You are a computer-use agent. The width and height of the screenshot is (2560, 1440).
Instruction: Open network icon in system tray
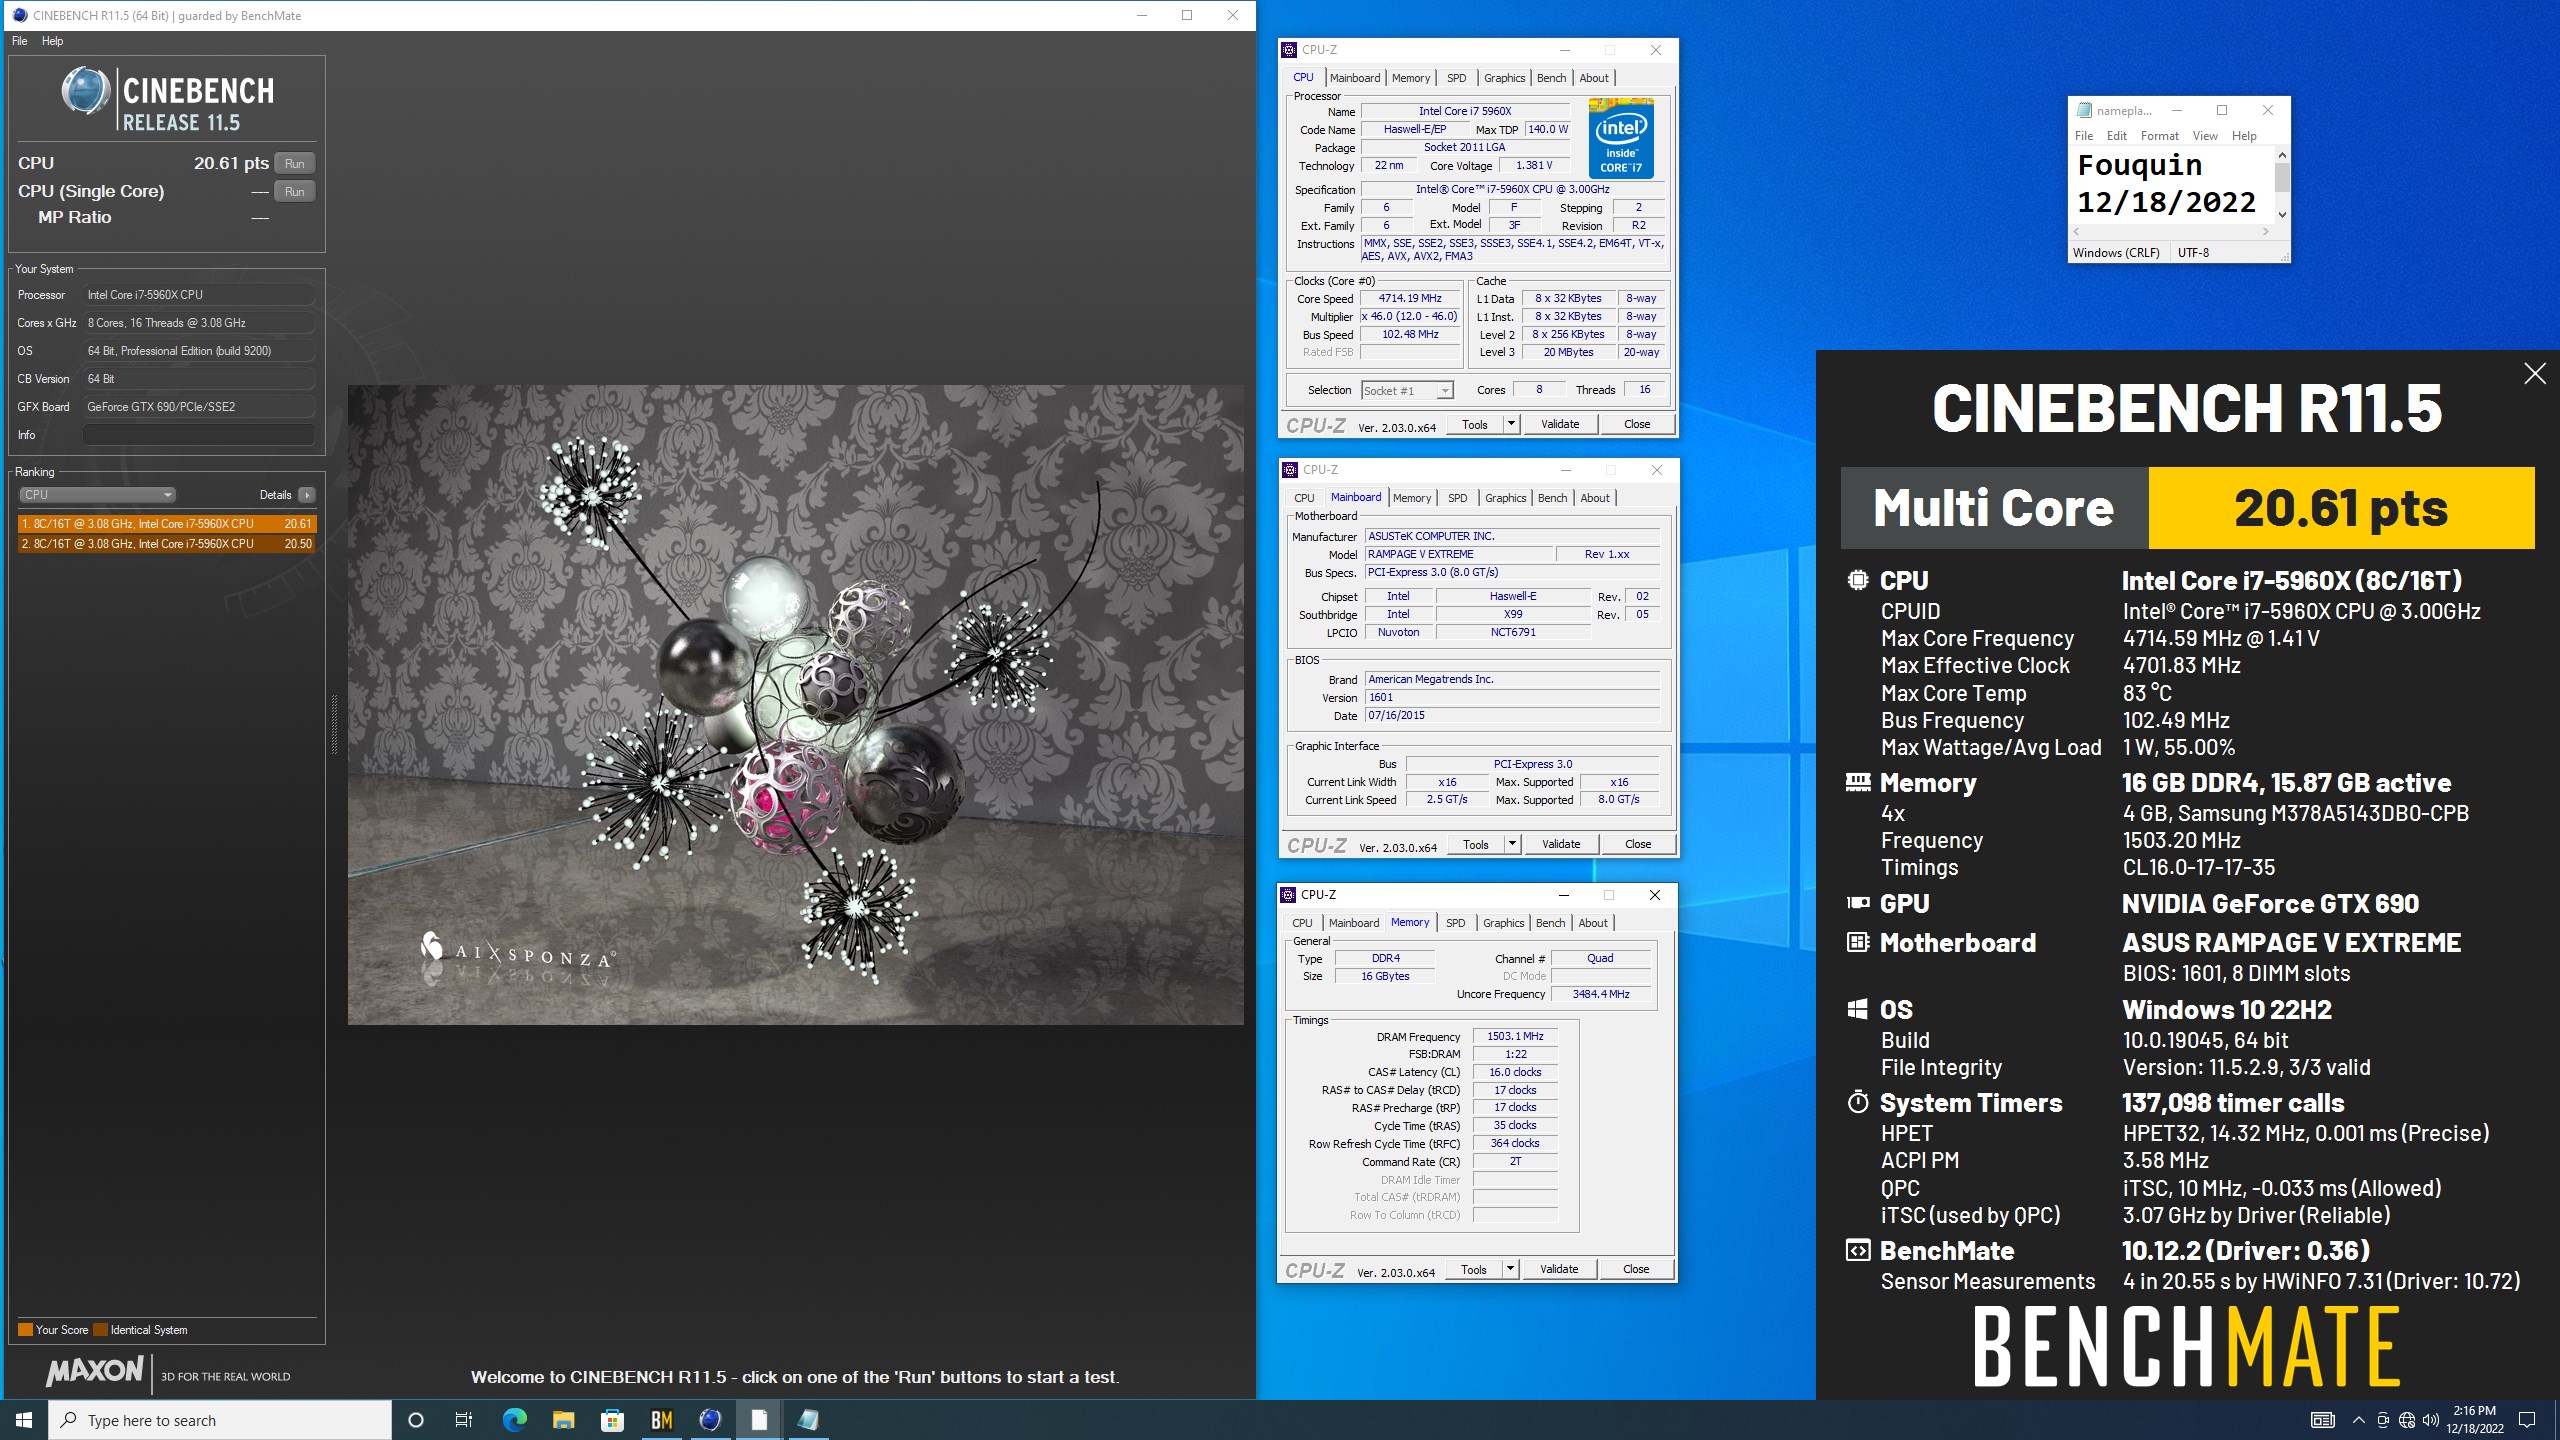[x=2407, y=1420]
